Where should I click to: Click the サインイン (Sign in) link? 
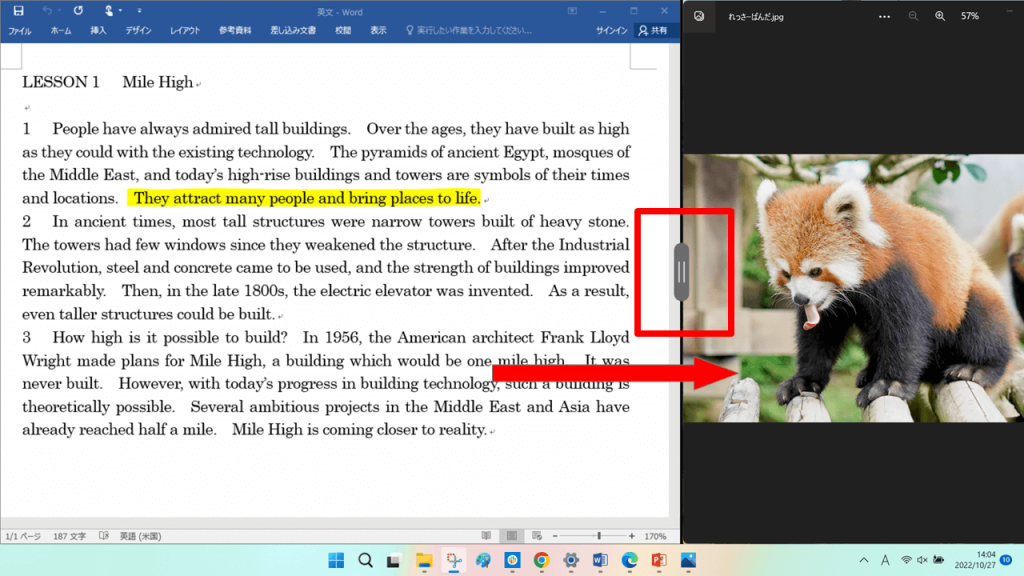pyautogui.click(x=612, y=31)
